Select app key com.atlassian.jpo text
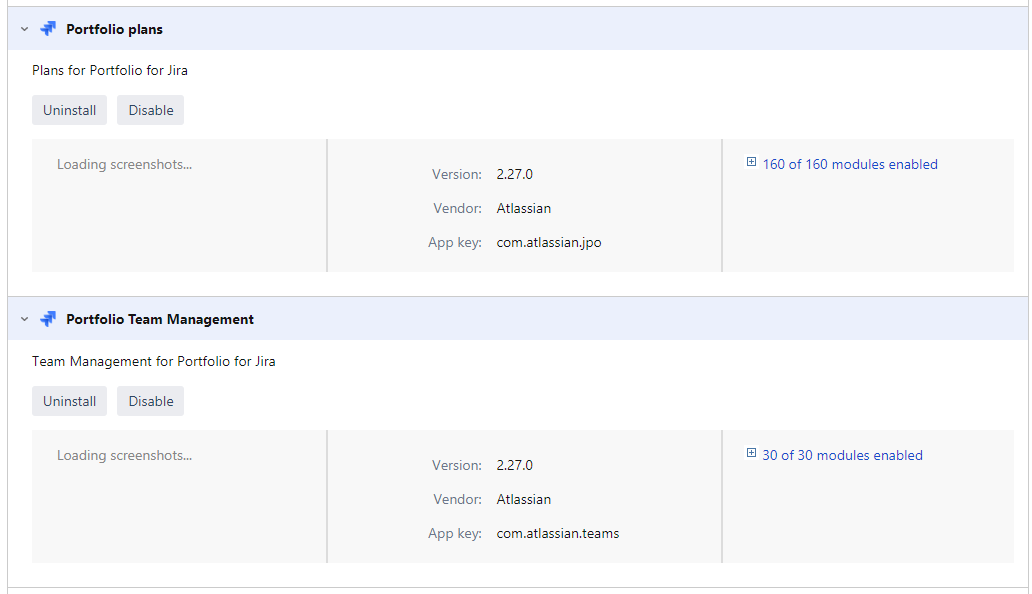The image size is (1032, 594). click(549, 242)
